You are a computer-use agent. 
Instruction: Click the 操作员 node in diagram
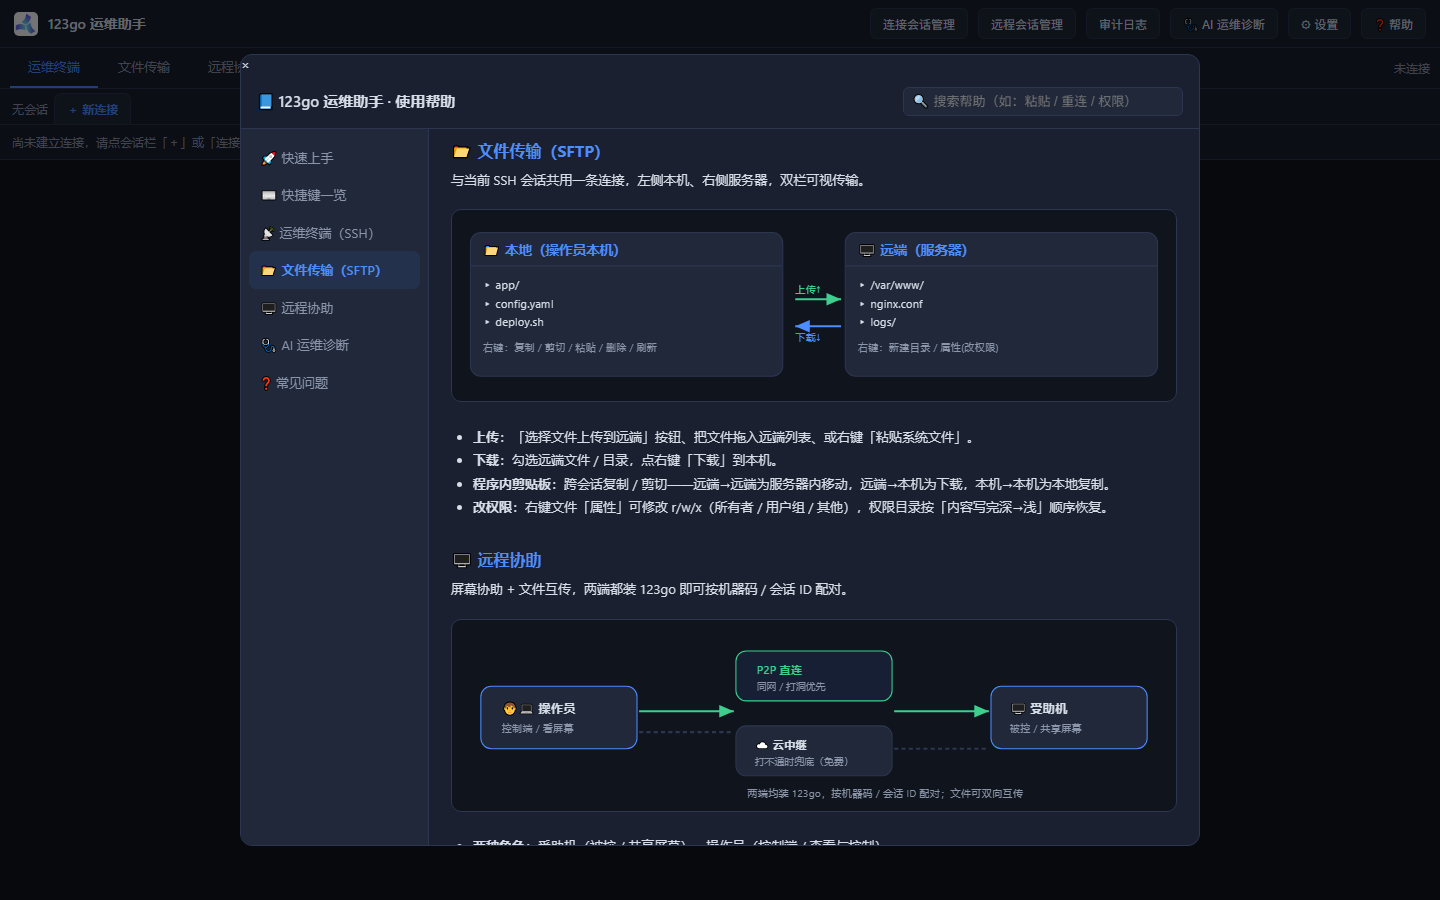point(559,717)
